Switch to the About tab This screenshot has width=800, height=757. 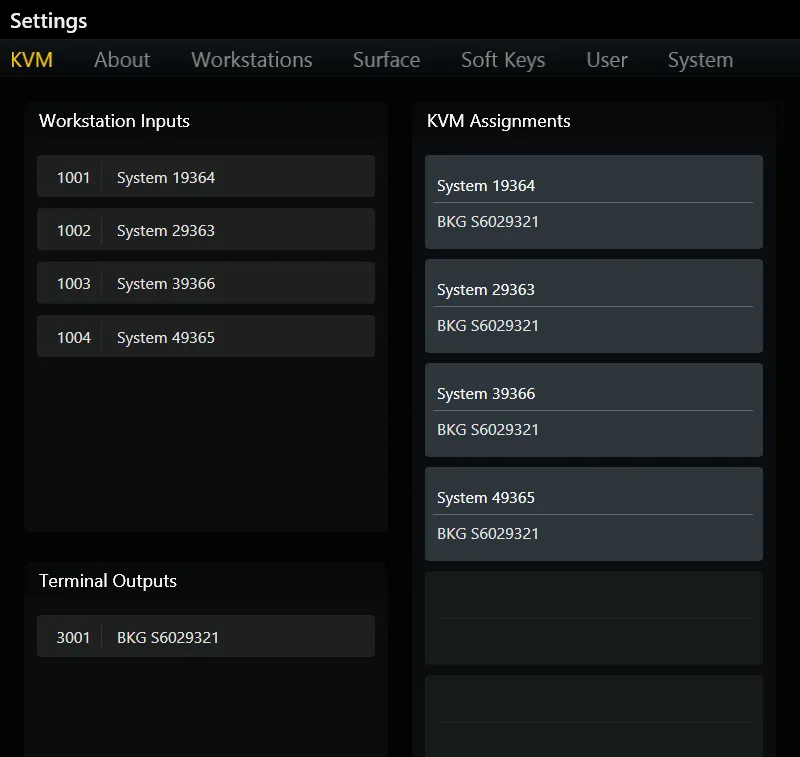coord(122,60)
